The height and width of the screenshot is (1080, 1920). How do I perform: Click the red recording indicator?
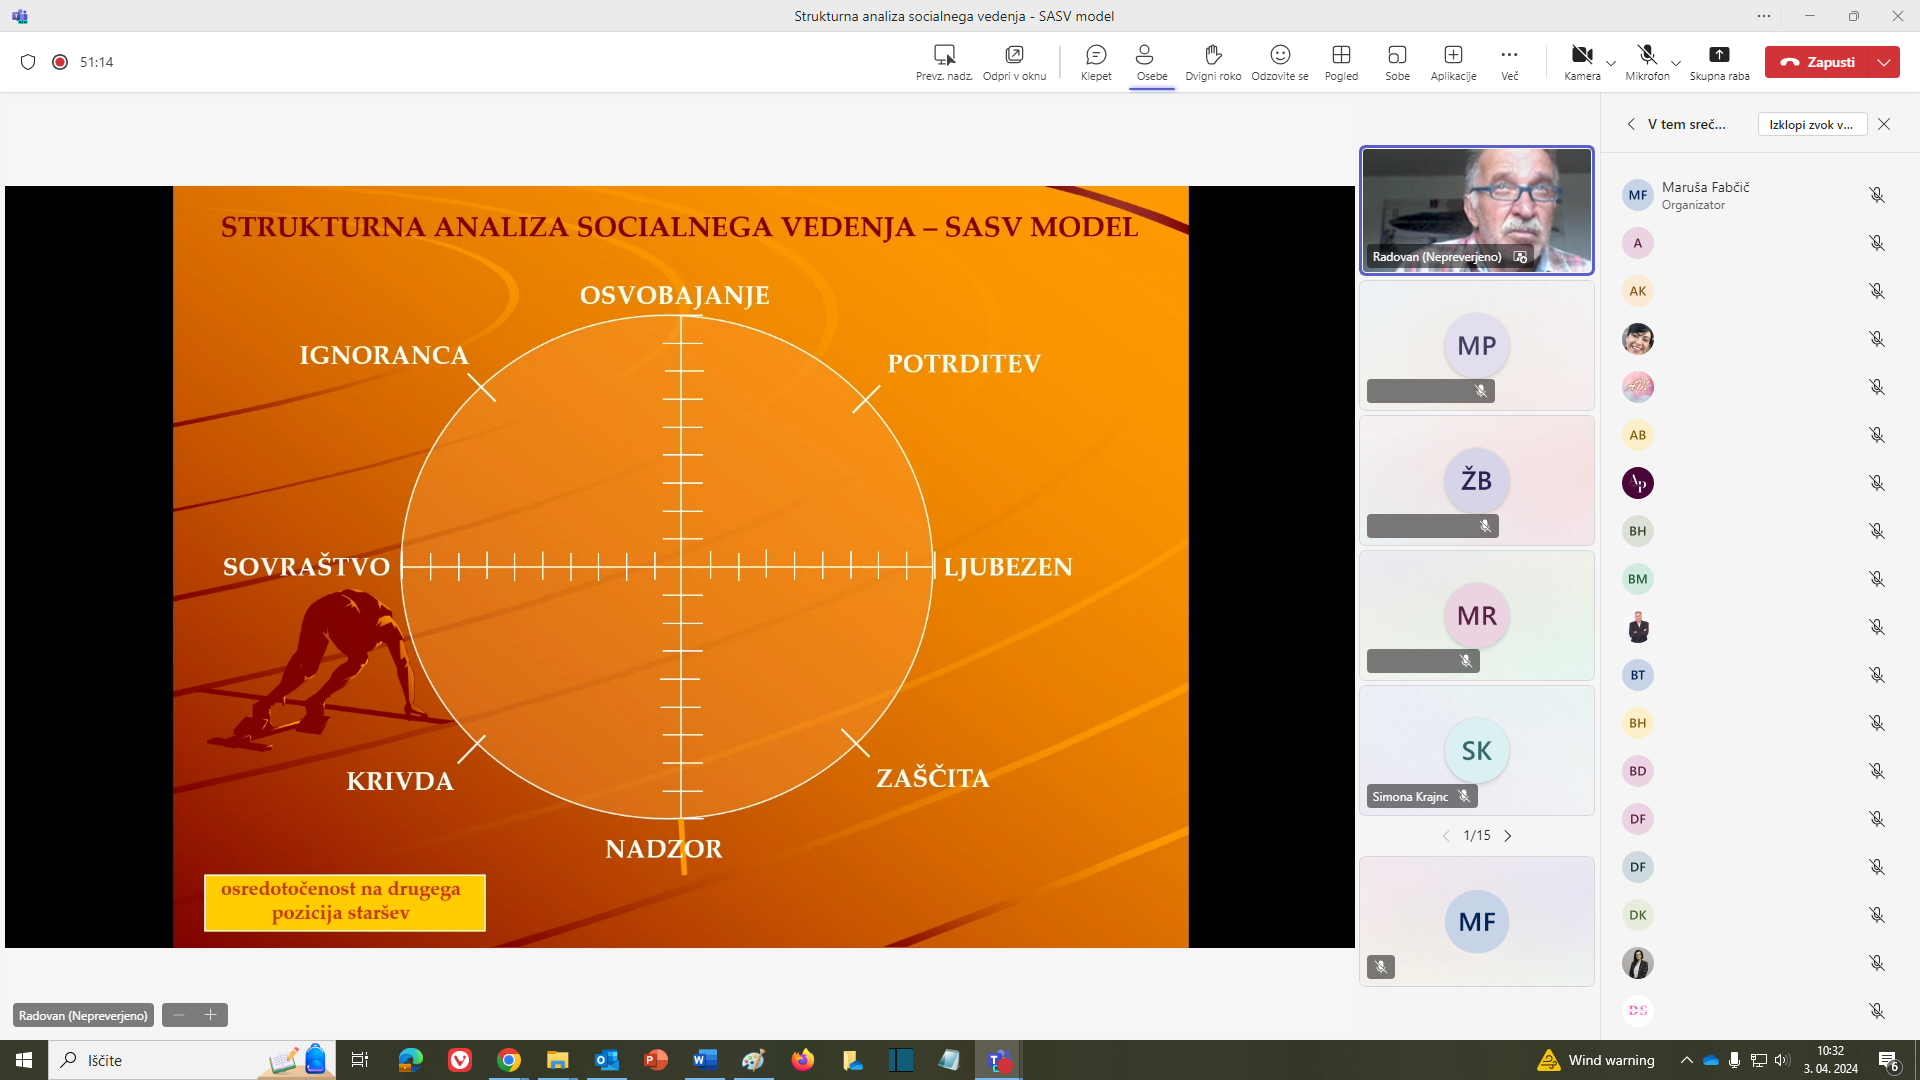click(x=60, y=62)
